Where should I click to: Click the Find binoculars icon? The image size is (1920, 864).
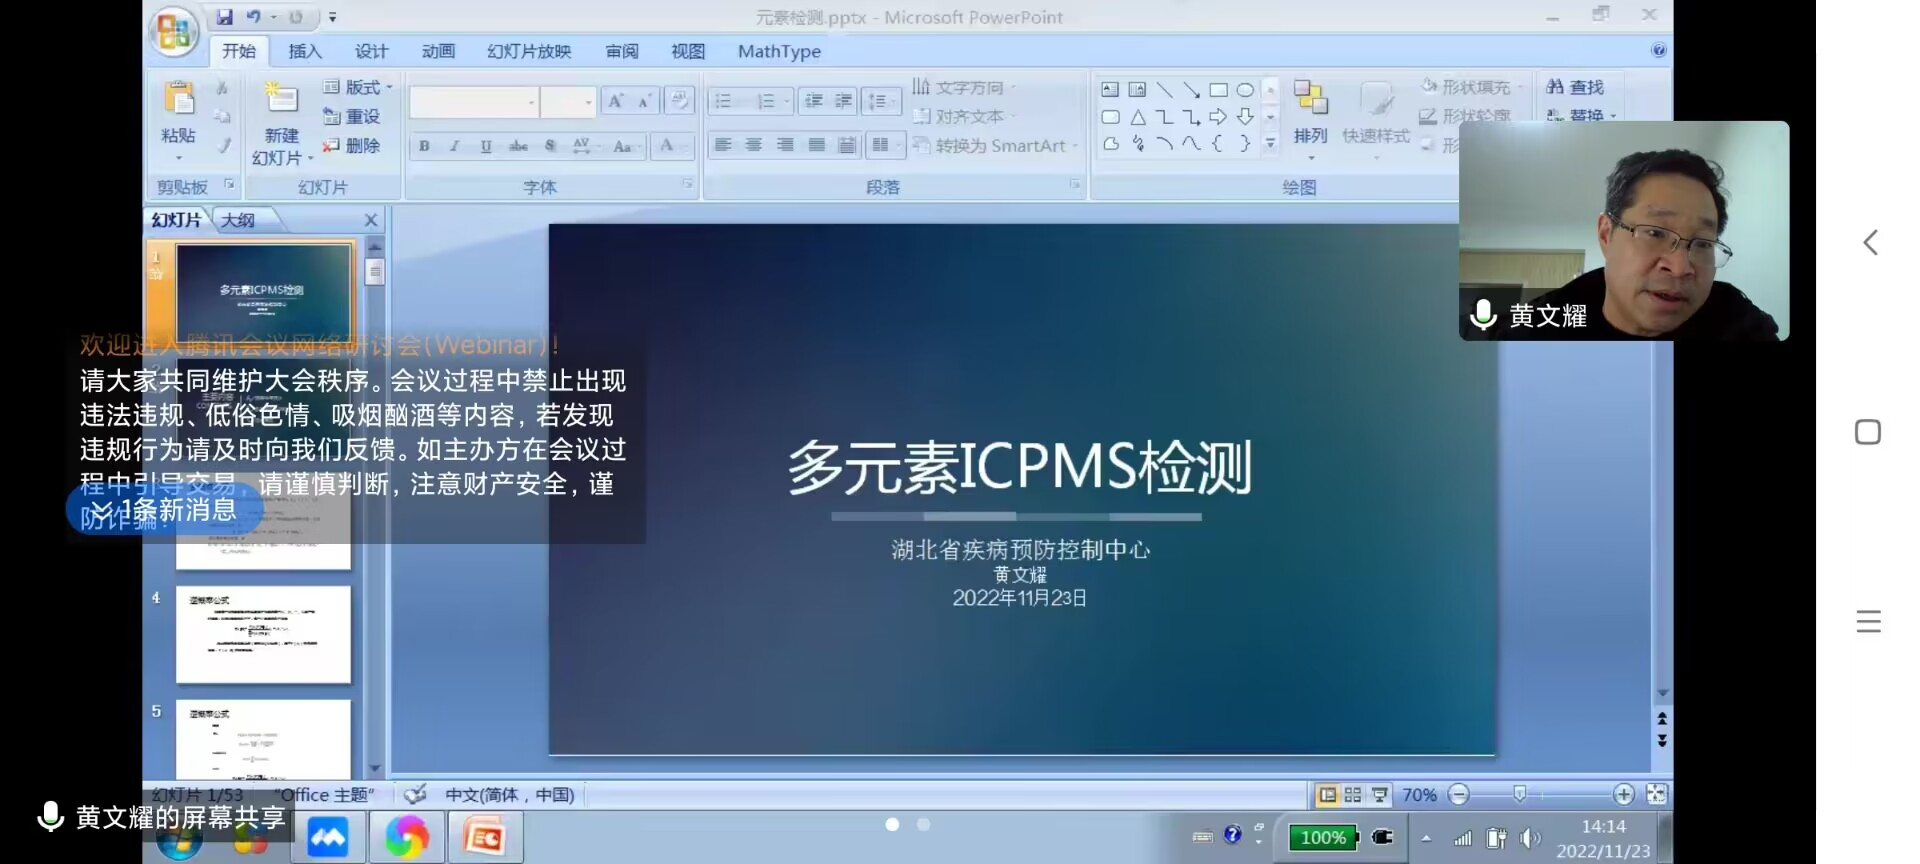pos(1555,87)
